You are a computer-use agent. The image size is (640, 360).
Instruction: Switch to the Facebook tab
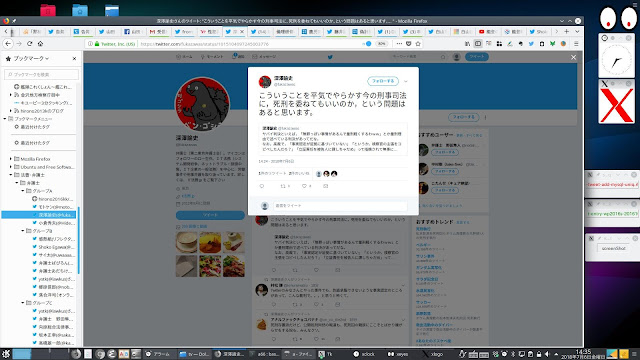coord(133,31)
